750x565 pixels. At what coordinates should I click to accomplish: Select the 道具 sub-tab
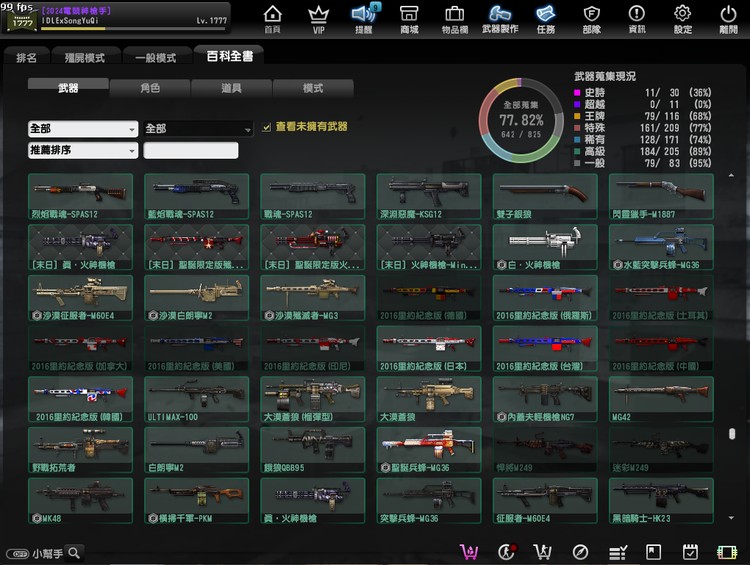coord(231,88)
